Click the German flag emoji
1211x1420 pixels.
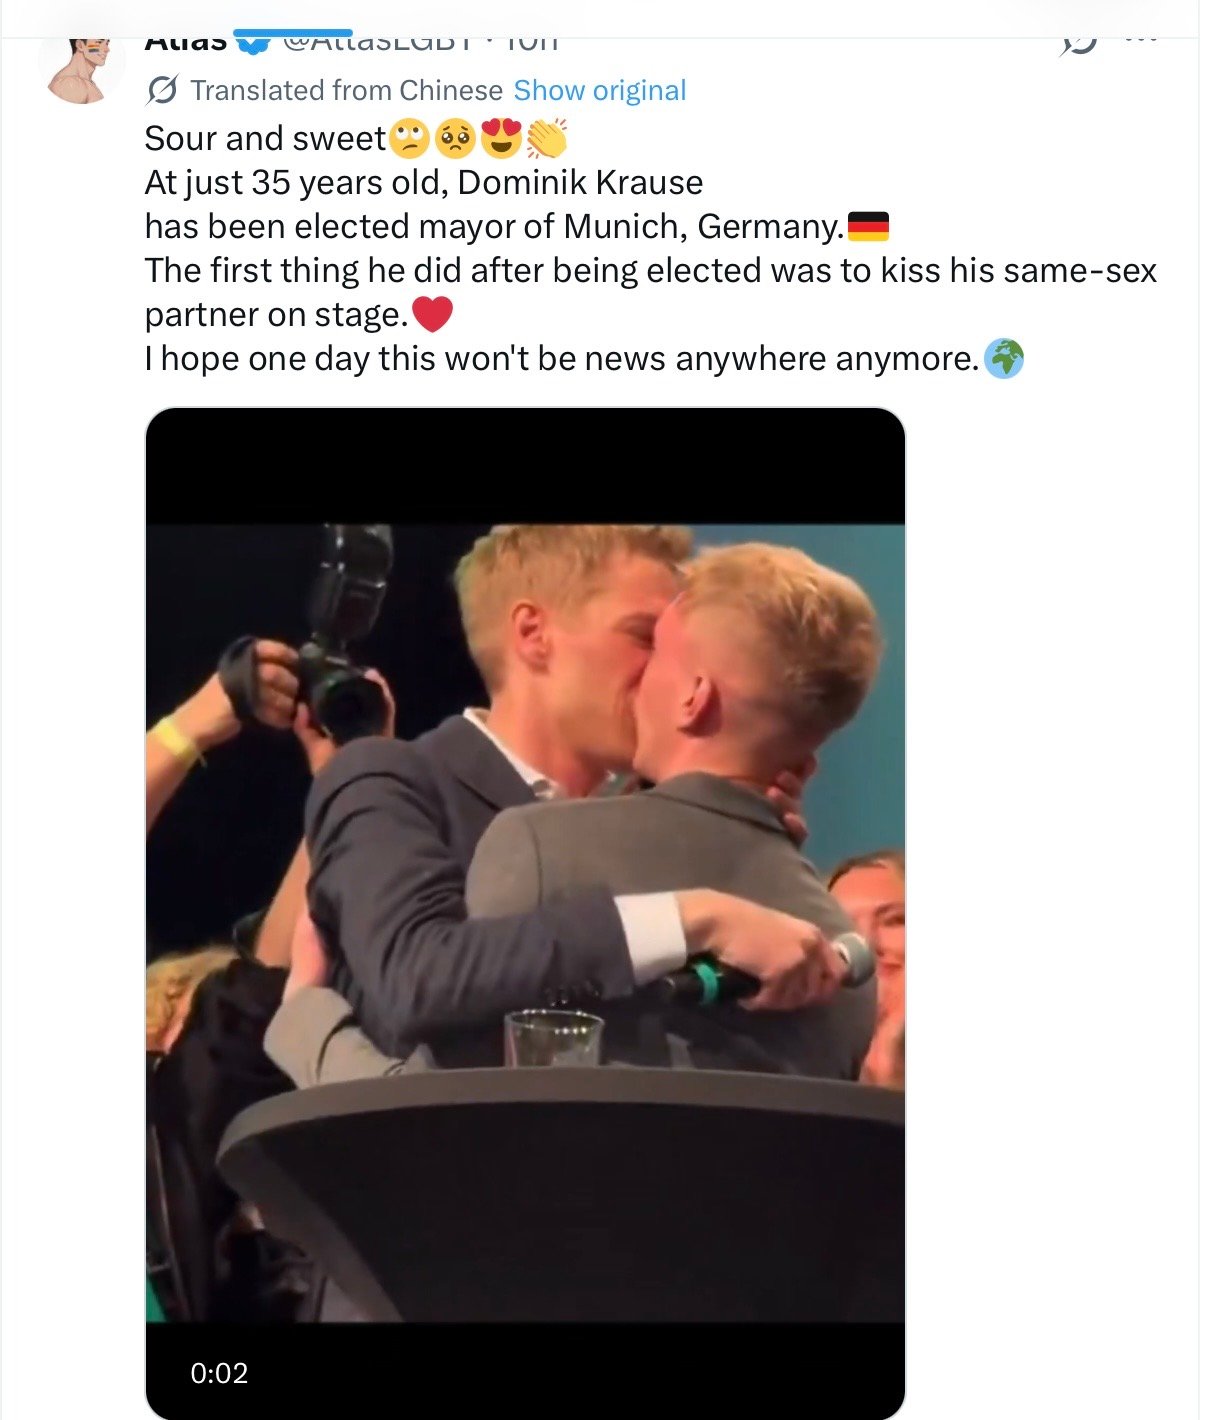868,227
